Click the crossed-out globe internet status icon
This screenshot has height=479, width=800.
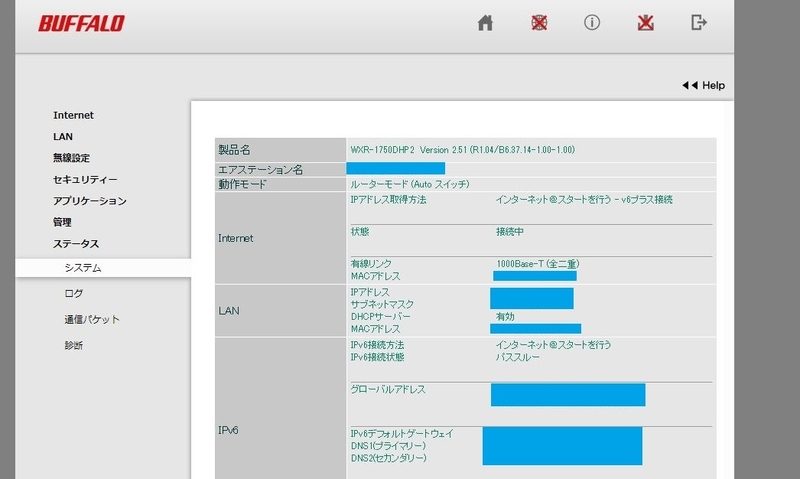point(539,23)
